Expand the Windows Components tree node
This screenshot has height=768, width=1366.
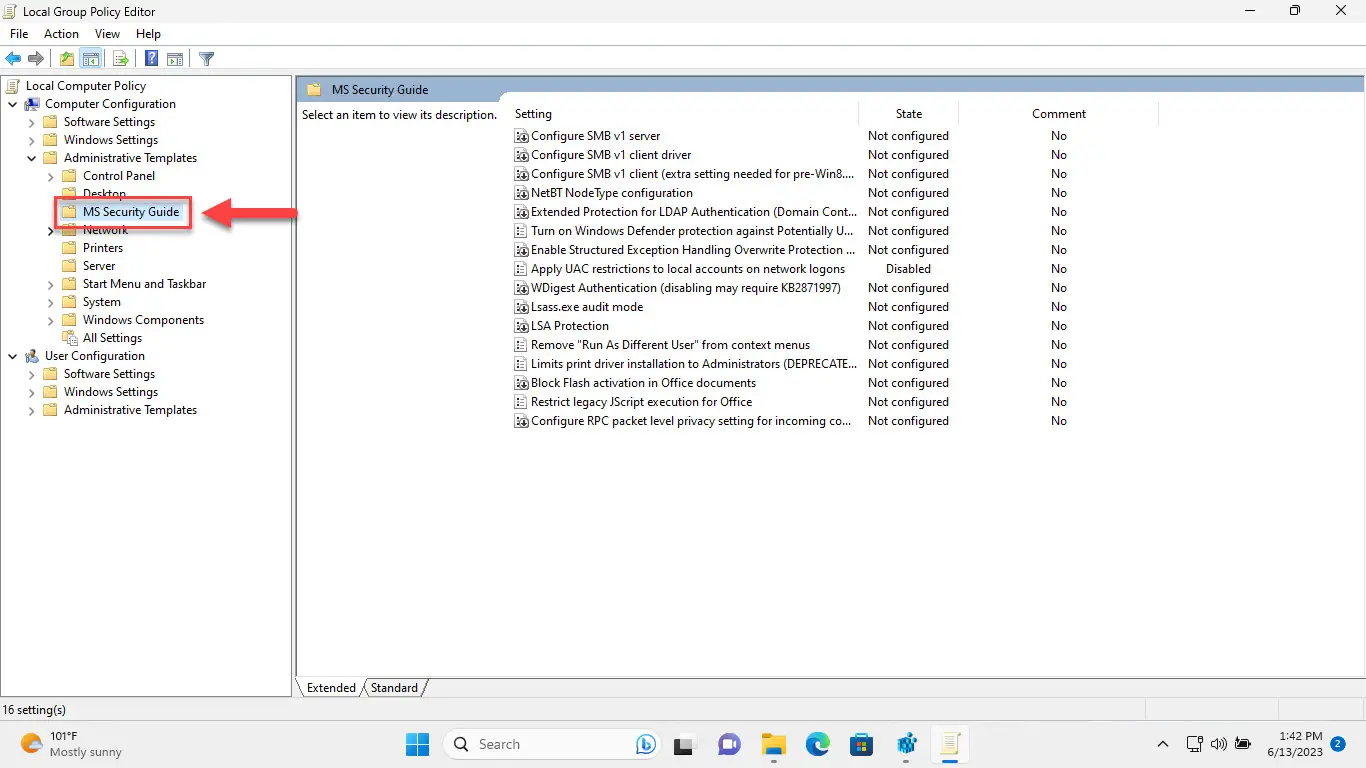click(x=51, y=320)
